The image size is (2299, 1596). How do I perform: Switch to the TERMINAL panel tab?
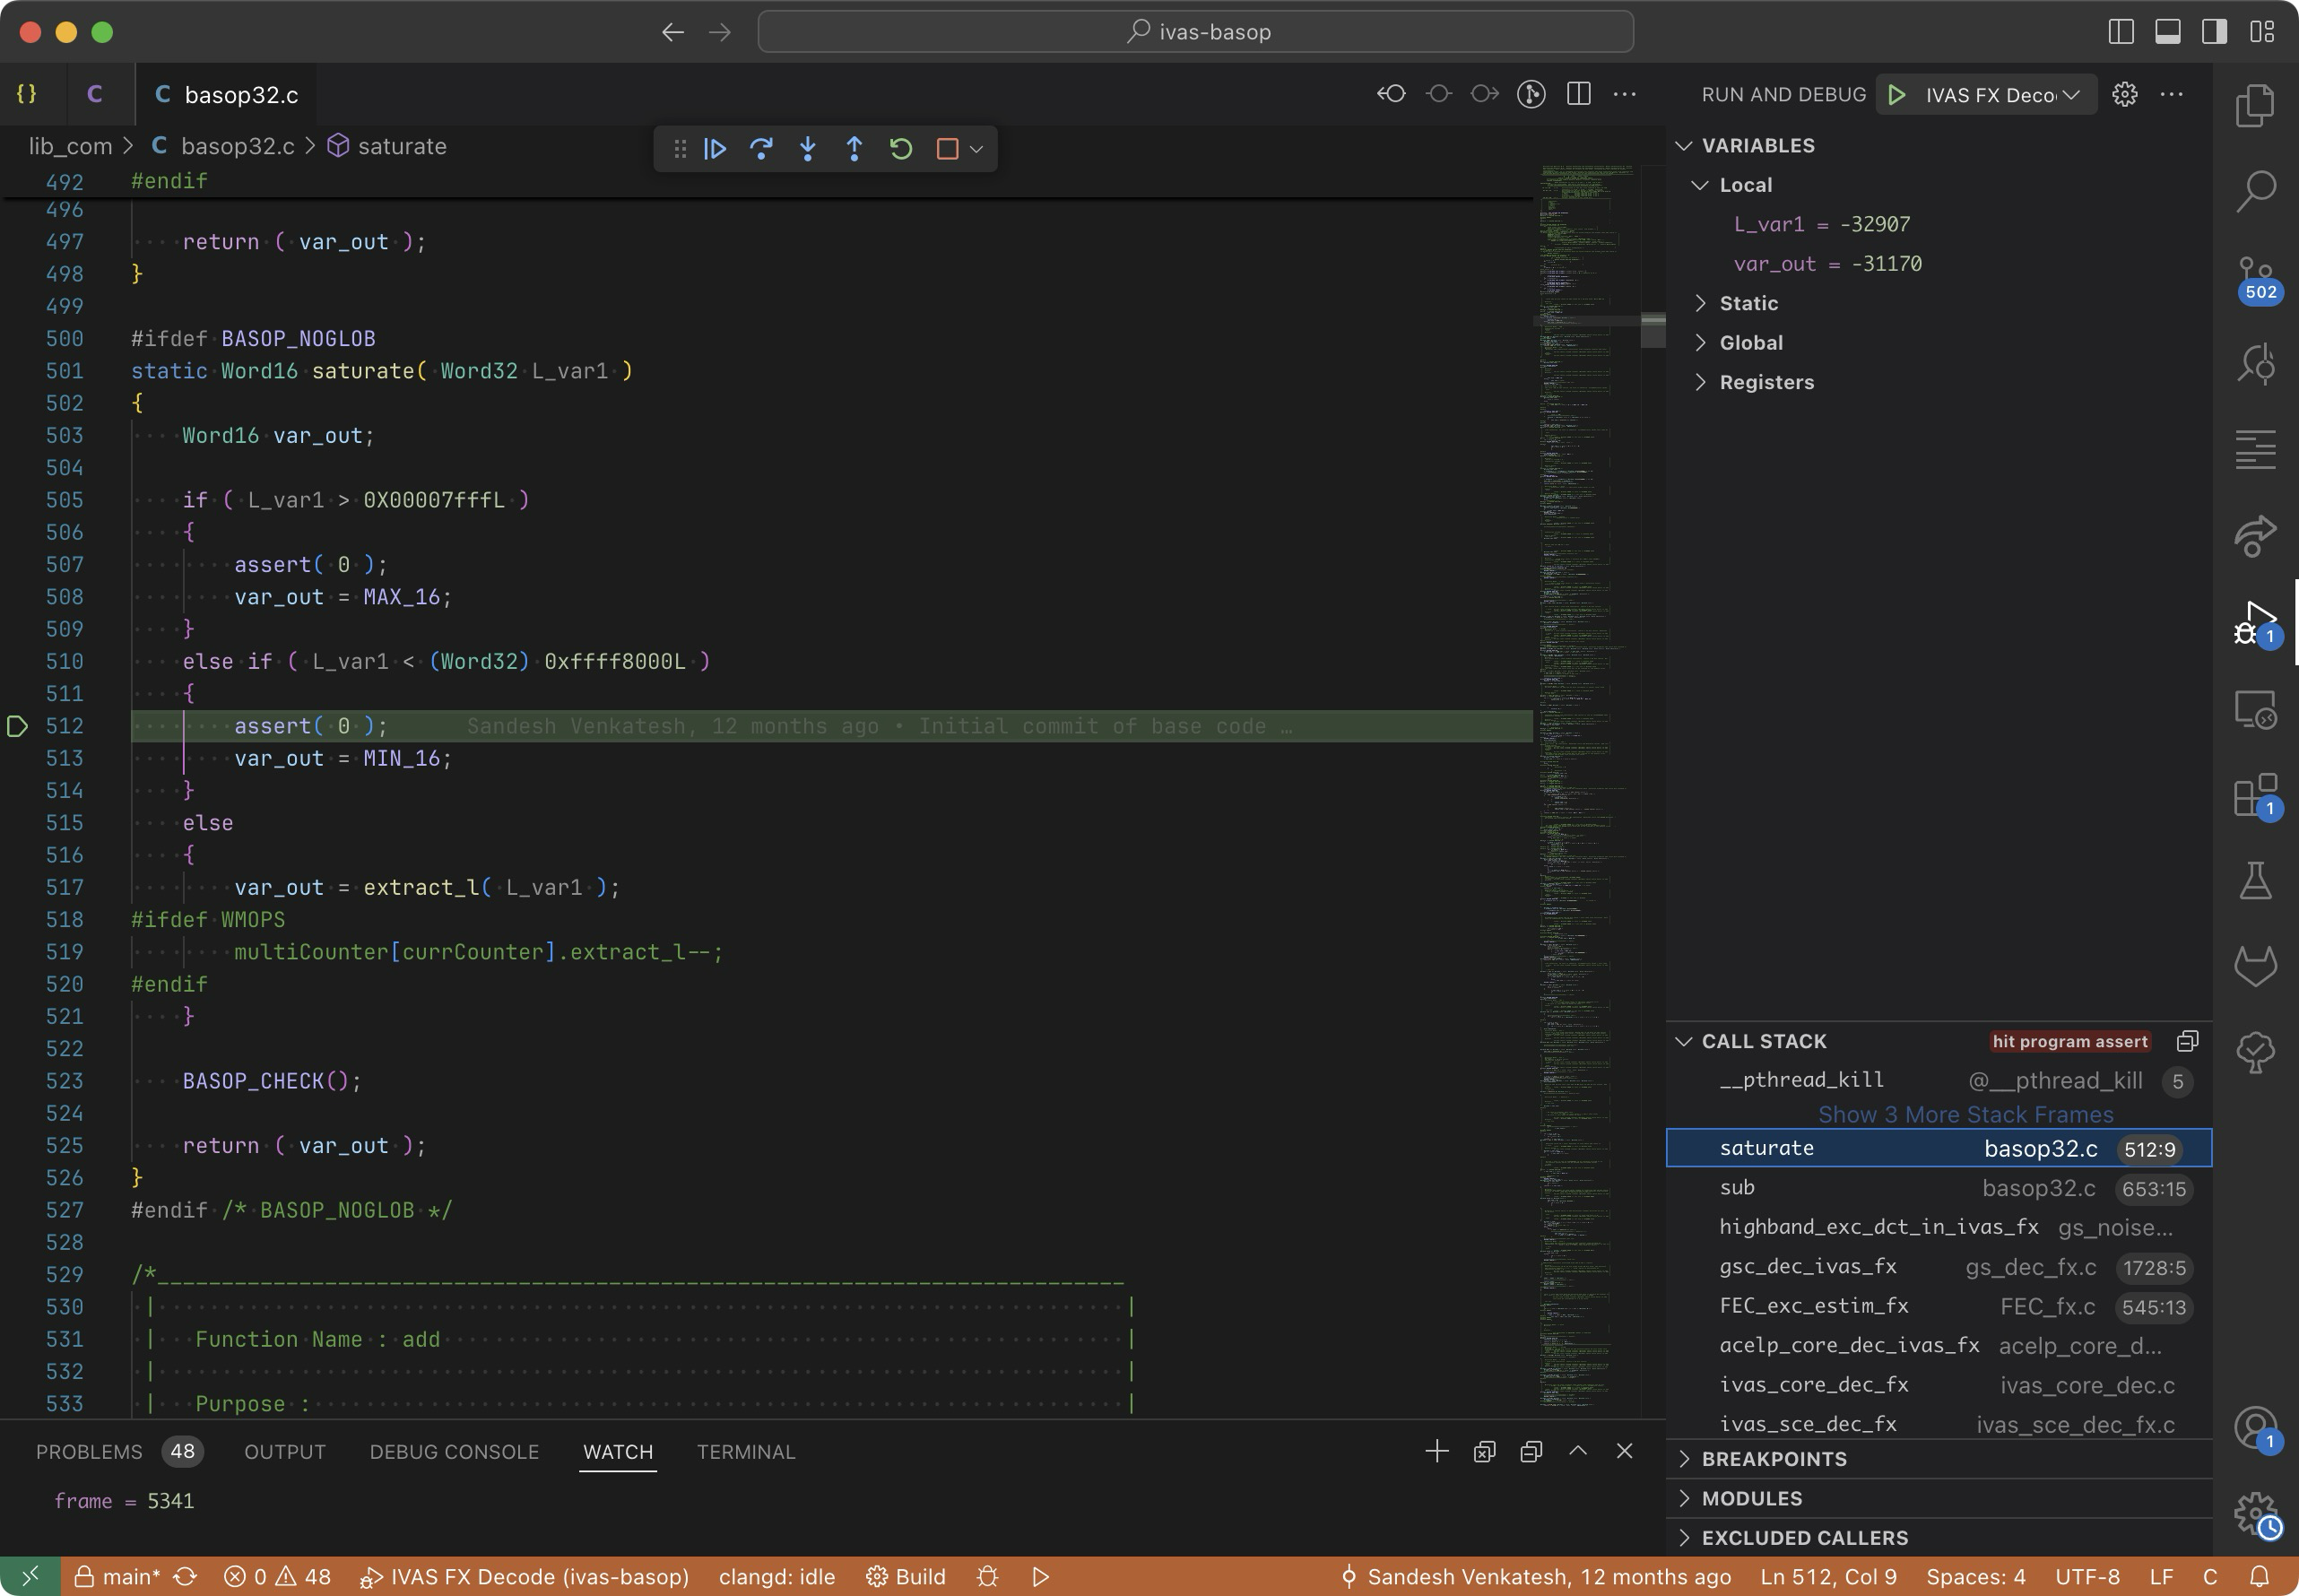[x=746, y=1451]
